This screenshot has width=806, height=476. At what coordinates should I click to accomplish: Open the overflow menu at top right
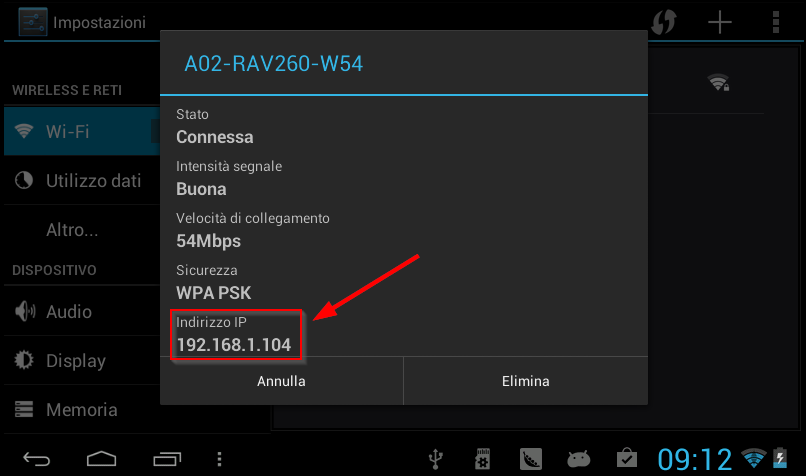point(776,23)
